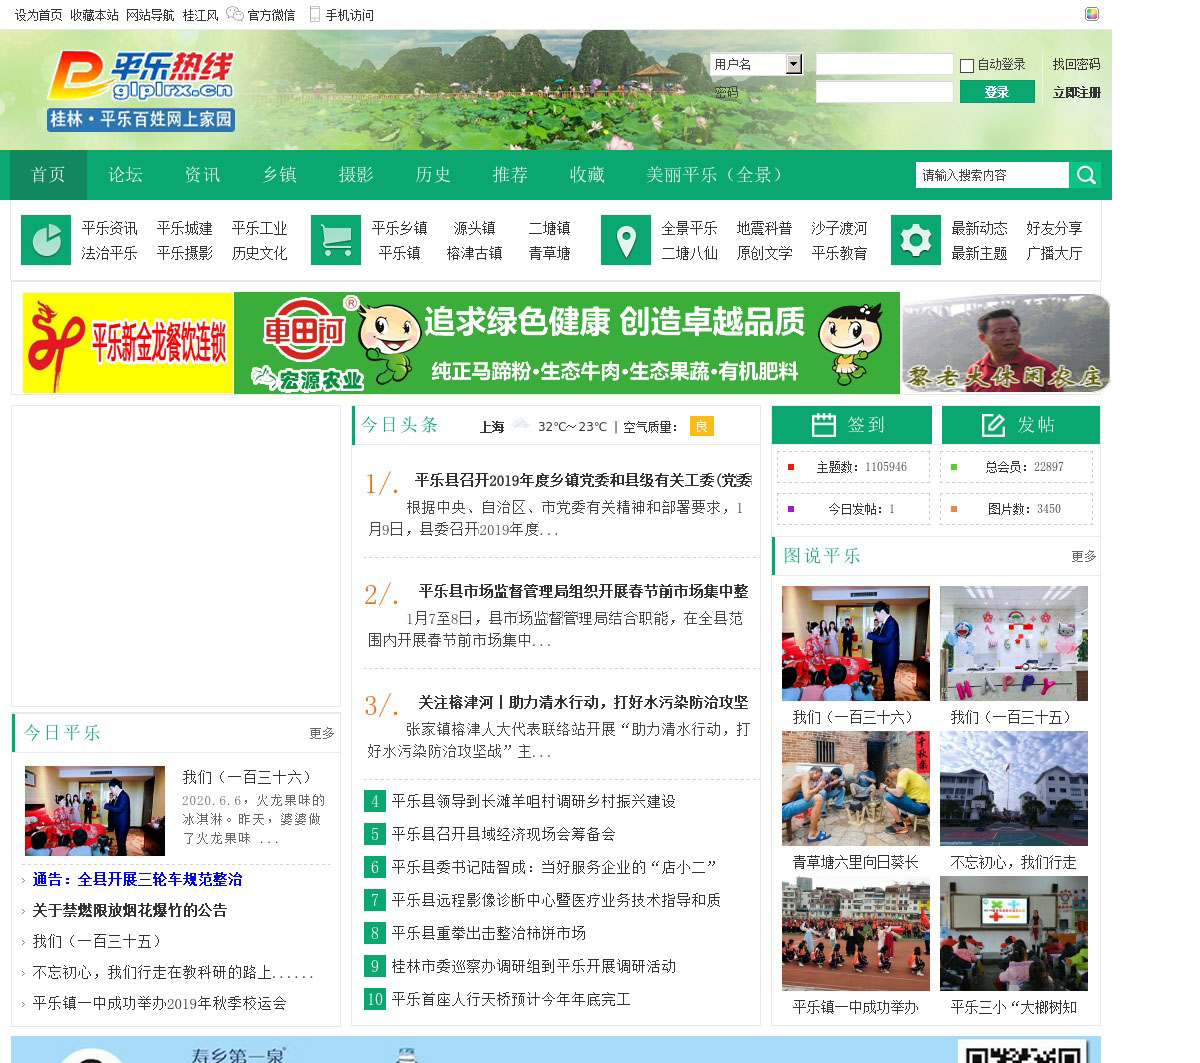Open 更多 in 今日平乐 section
Viewport: 1200px width, 1063px height.
321,733
